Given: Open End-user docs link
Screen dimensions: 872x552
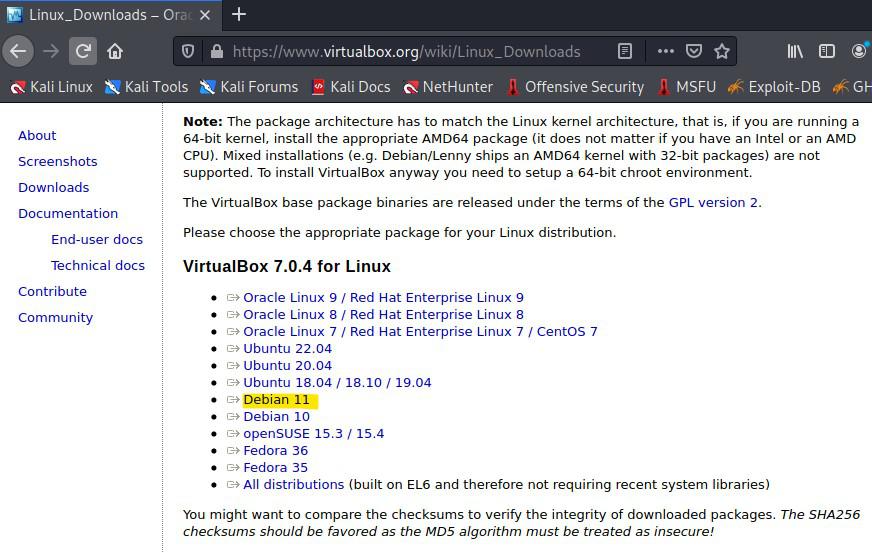Looking at the screenshot, I should coord(97,240).
